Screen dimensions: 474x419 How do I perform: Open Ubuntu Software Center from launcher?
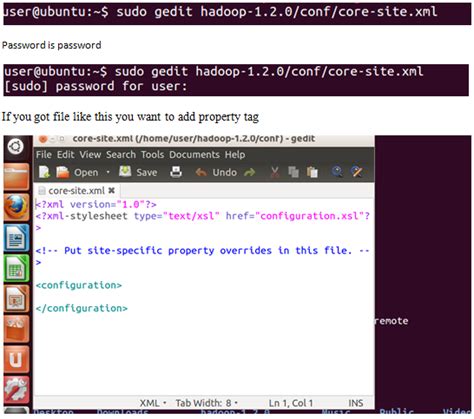click(x=16, y=329)
